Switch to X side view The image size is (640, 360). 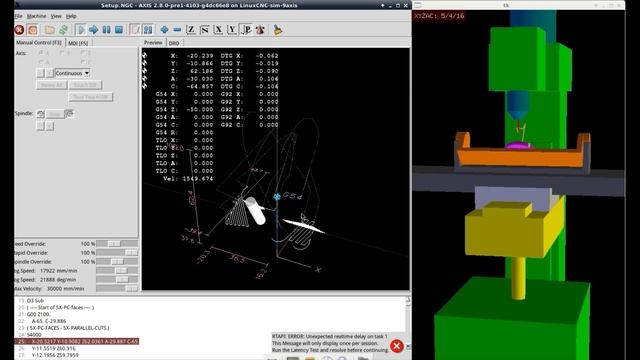[x=218, y=30]
